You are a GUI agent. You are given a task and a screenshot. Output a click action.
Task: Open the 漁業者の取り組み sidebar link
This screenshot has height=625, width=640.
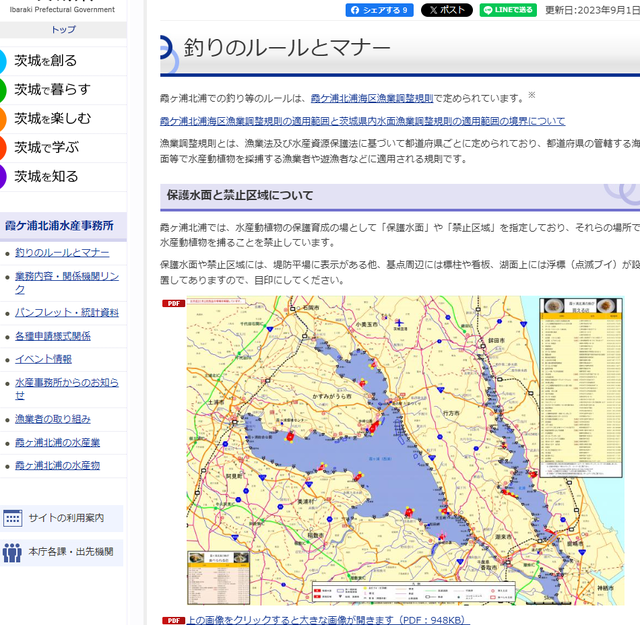click(53, 419)
